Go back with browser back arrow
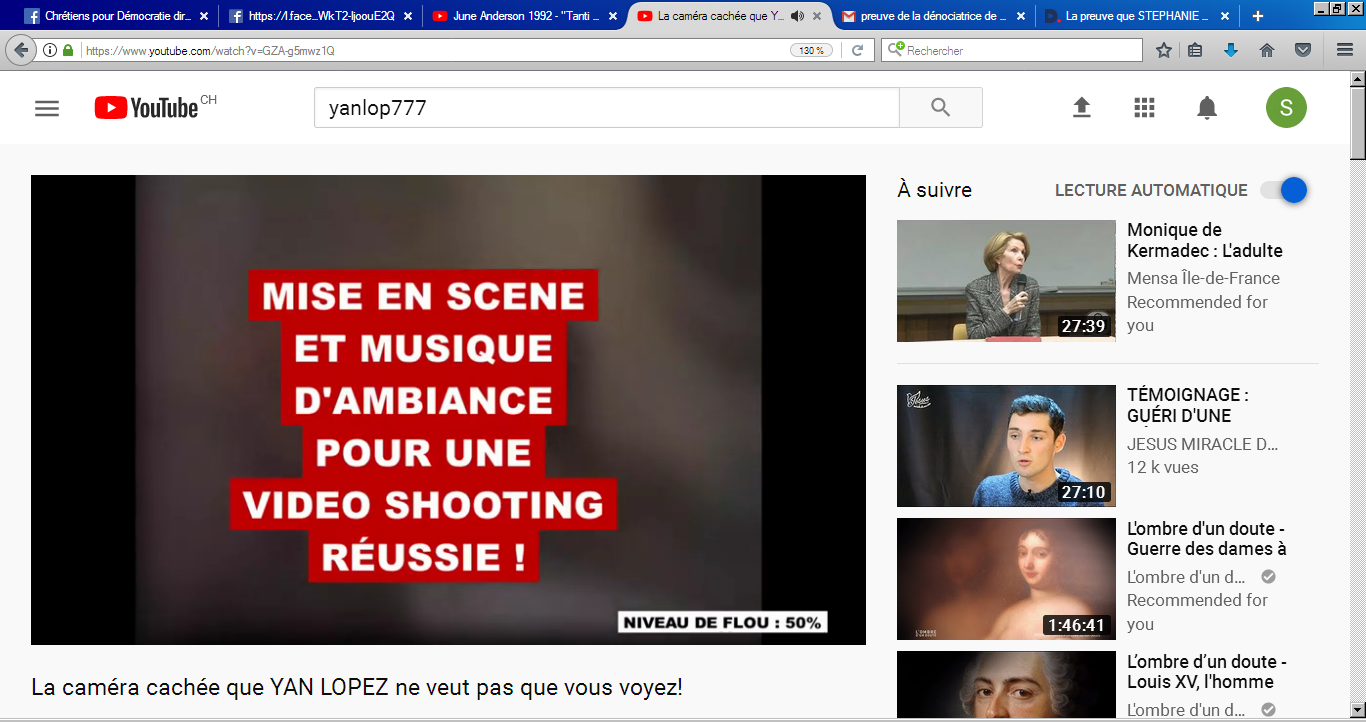Viewport: 1366px width, 722px height. click(20, 50)
